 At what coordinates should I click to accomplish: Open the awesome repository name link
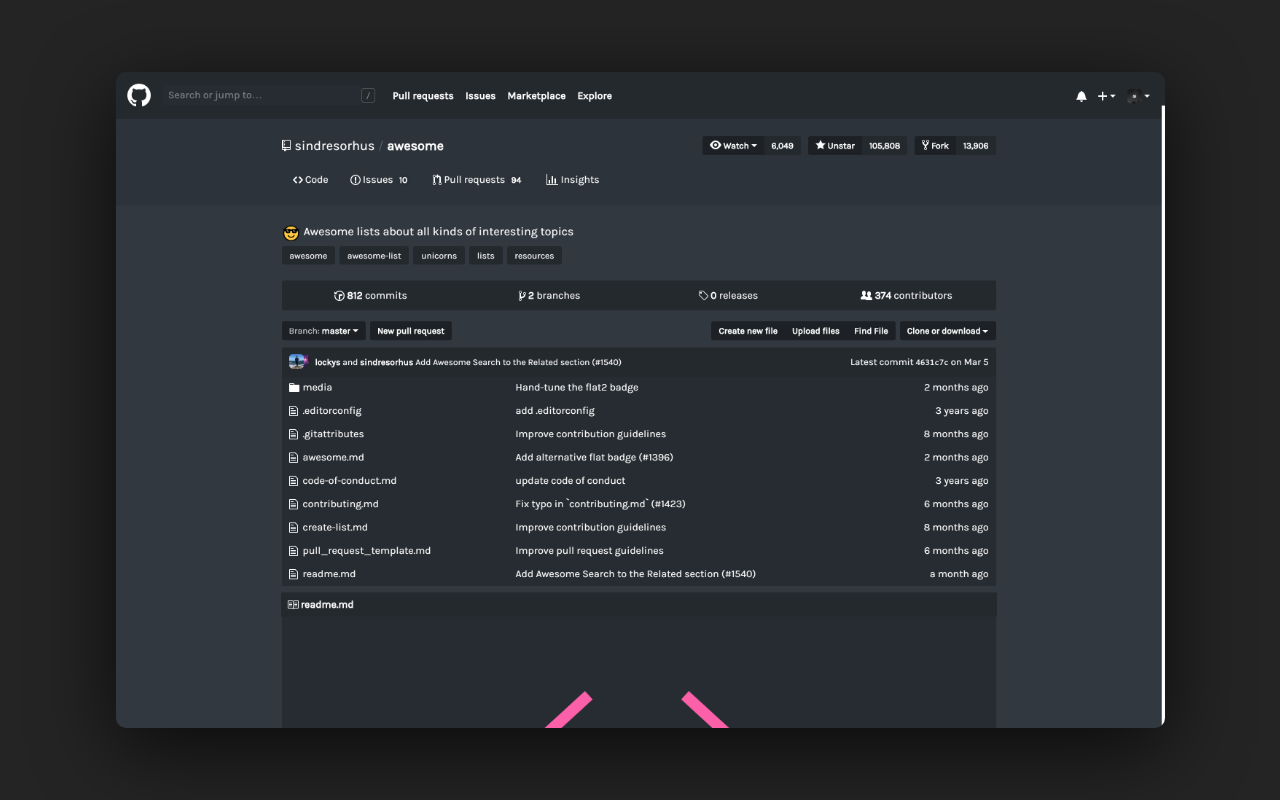pyautogui.click(x=415, y=146)
